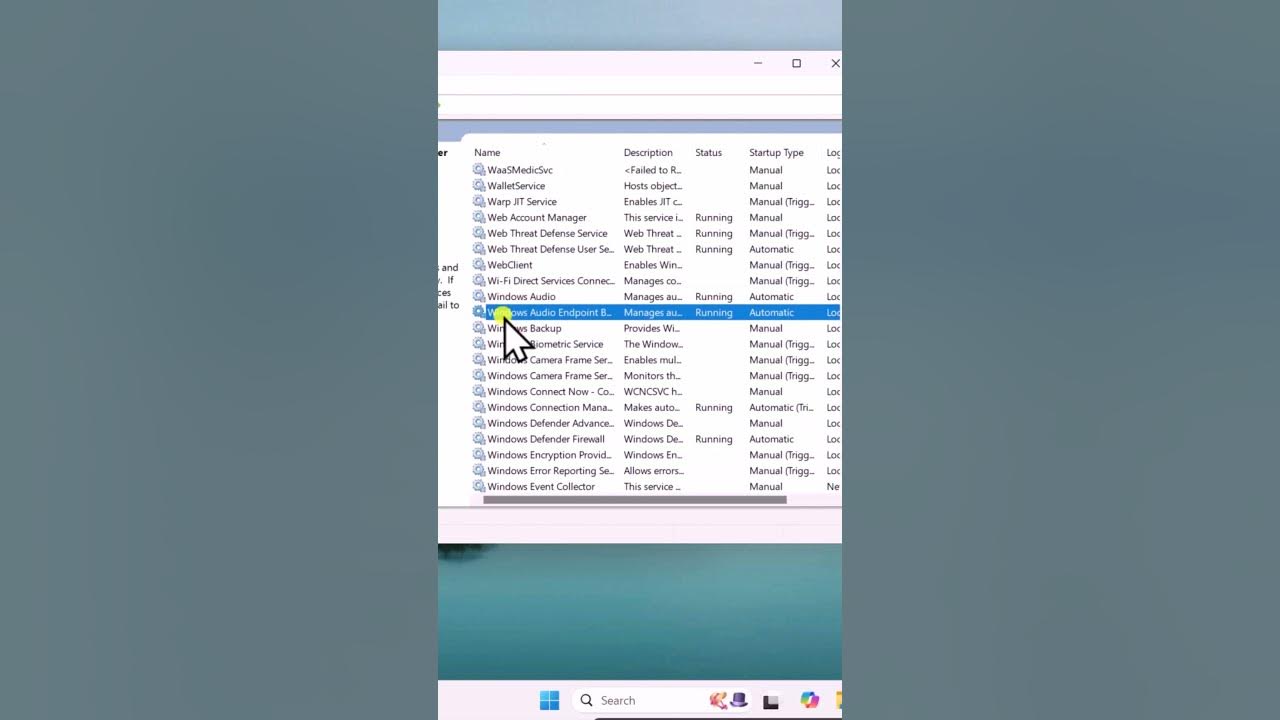Click the Windows Connection Mana... gear icon
The width and height of the screenshot is (1280, 720).
point(479,408)
